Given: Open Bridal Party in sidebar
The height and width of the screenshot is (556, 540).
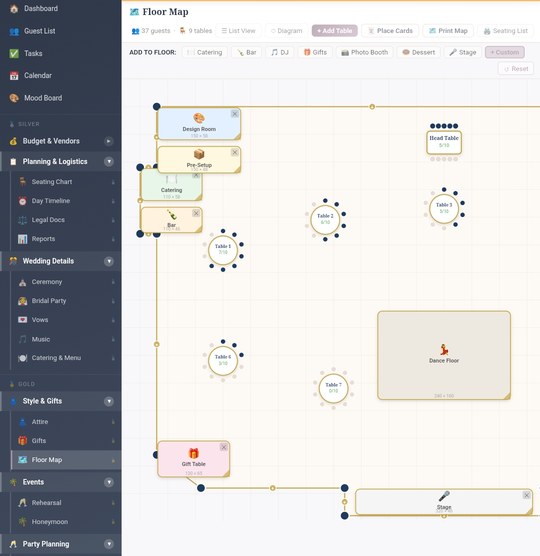Looking at the screenshot, I should coord(66,301).
